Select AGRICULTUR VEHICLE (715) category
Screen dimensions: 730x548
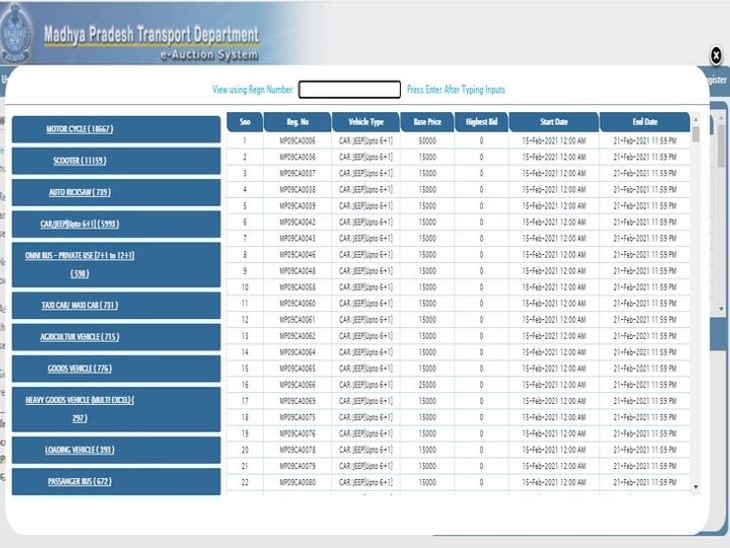coord(116,337)
